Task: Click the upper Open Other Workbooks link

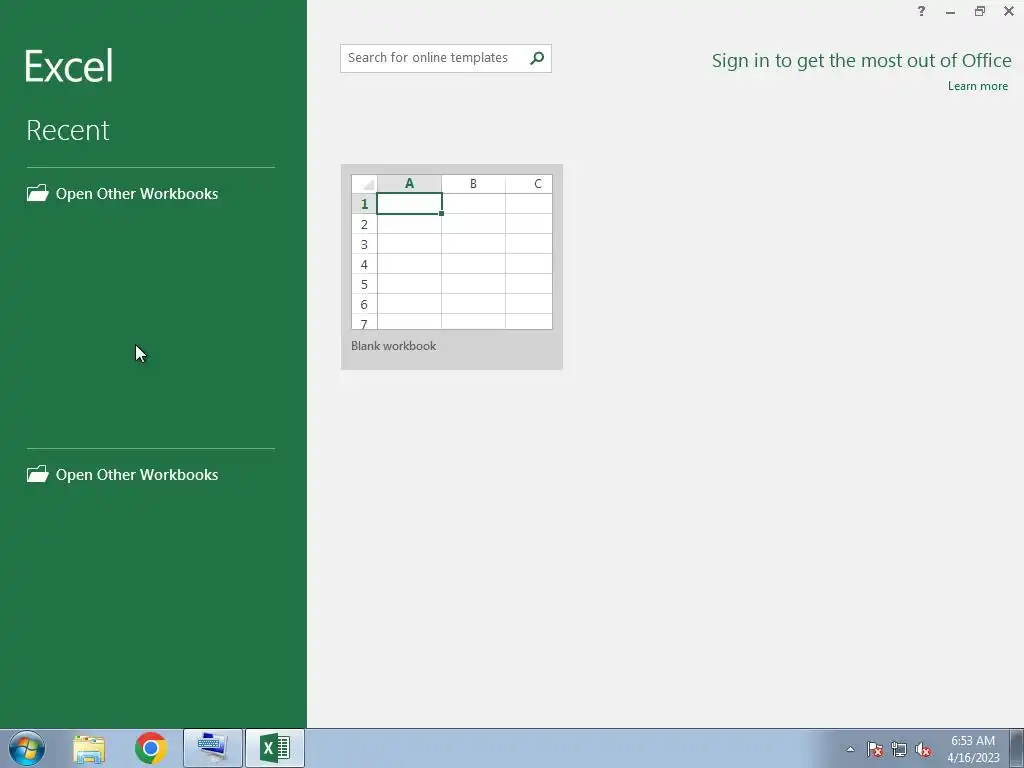Action: click(x=123, y=194)
